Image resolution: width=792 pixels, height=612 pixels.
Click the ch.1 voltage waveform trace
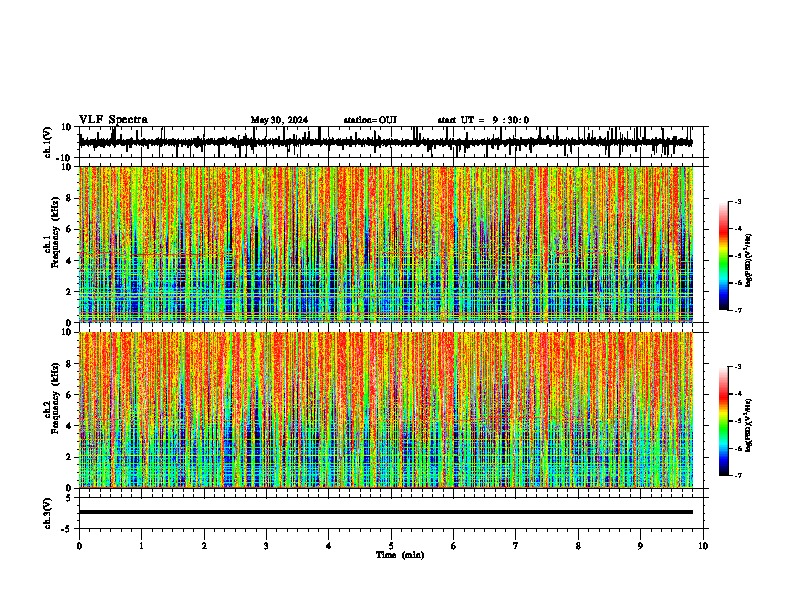[385, 142]
